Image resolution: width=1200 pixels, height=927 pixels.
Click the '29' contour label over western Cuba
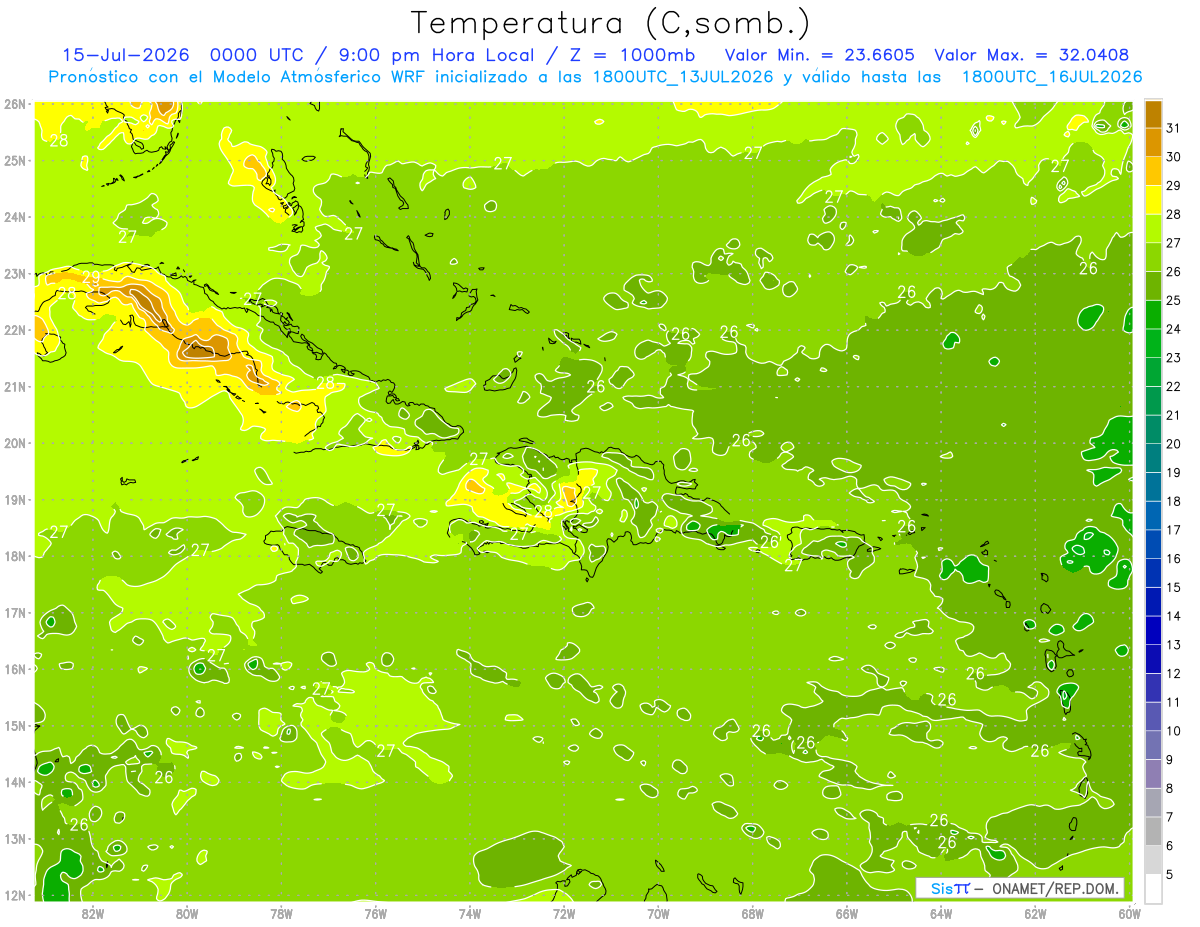click(x=91, y=278)
